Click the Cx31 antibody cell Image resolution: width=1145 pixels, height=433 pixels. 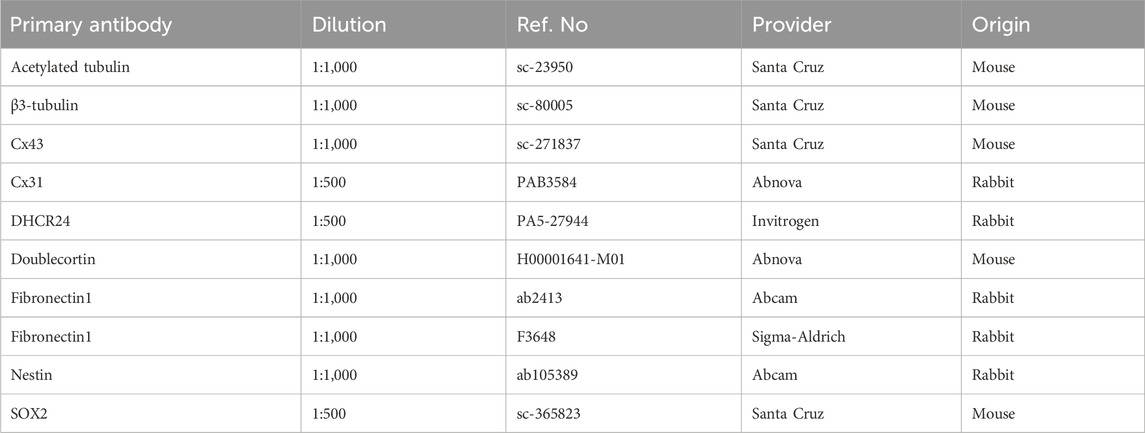[150, 183]
